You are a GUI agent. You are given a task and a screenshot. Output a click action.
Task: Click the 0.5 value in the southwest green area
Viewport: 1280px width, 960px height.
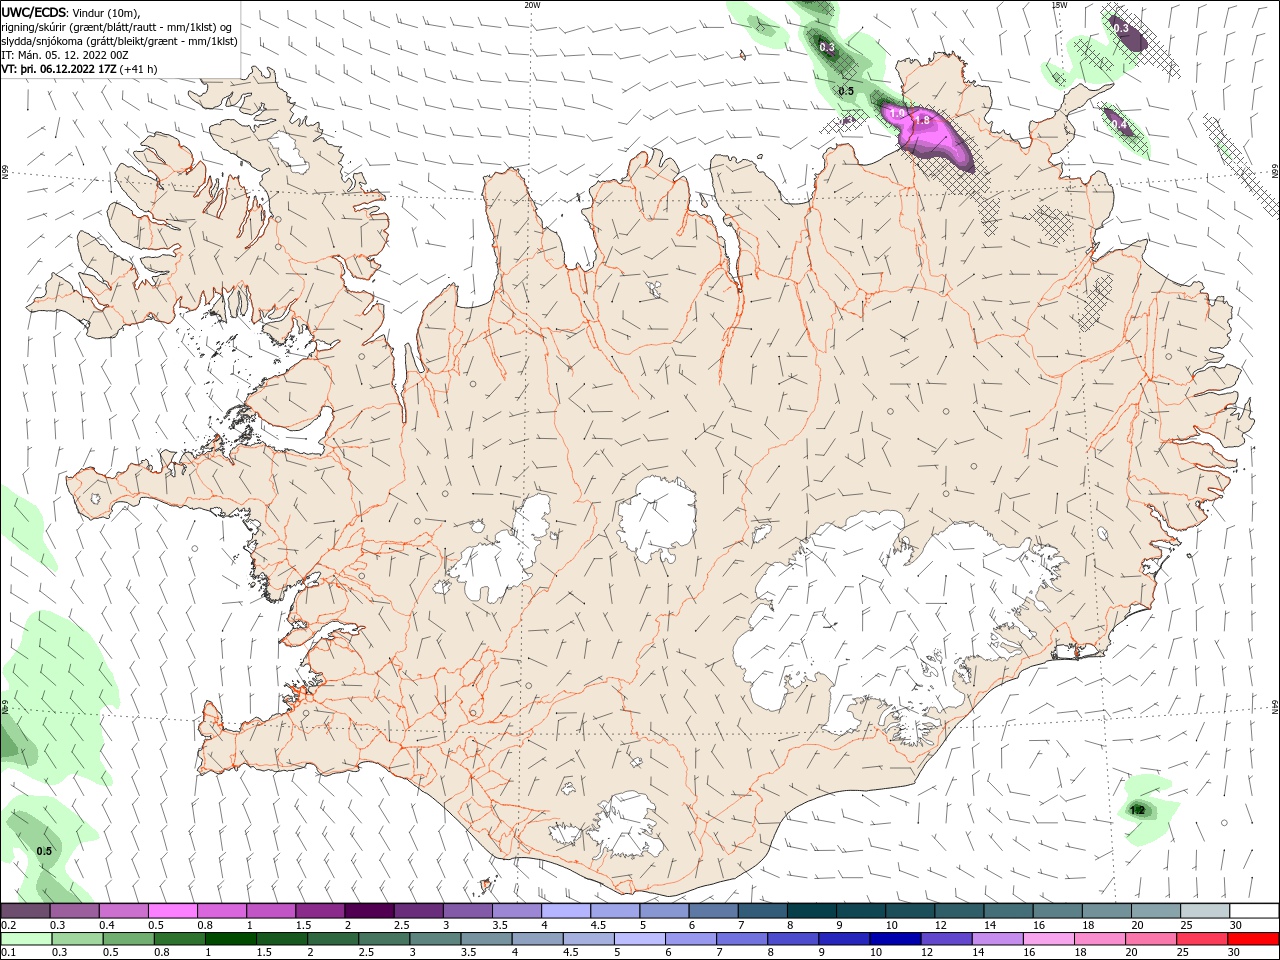(44, 851)
